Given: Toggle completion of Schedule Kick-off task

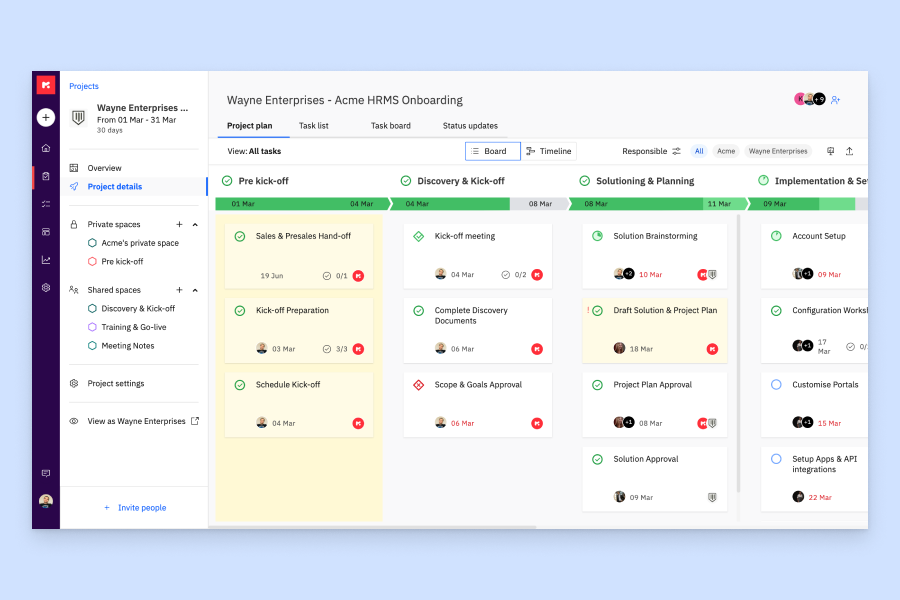Looking at the screenshot, I should 240,385.
